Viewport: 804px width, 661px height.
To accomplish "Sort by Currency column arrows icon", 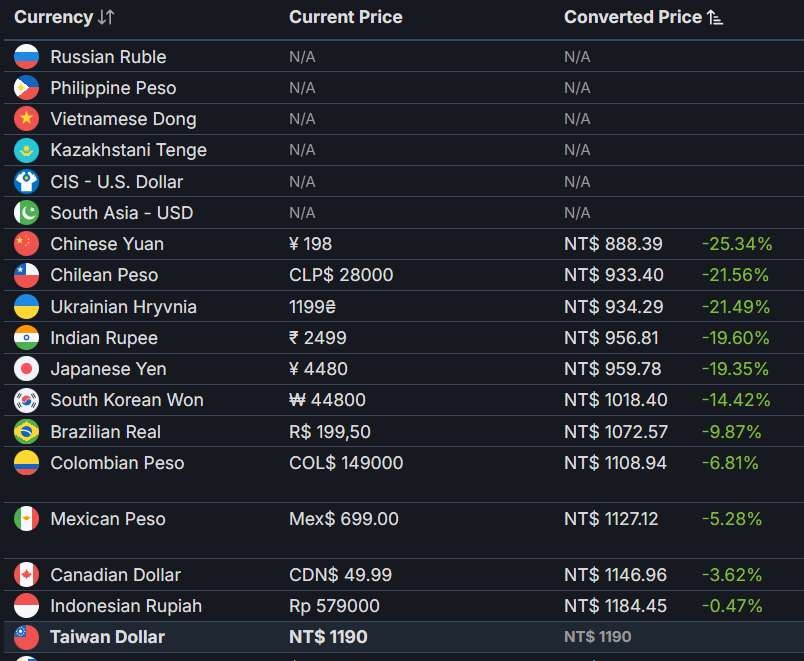I will (106, 17).
